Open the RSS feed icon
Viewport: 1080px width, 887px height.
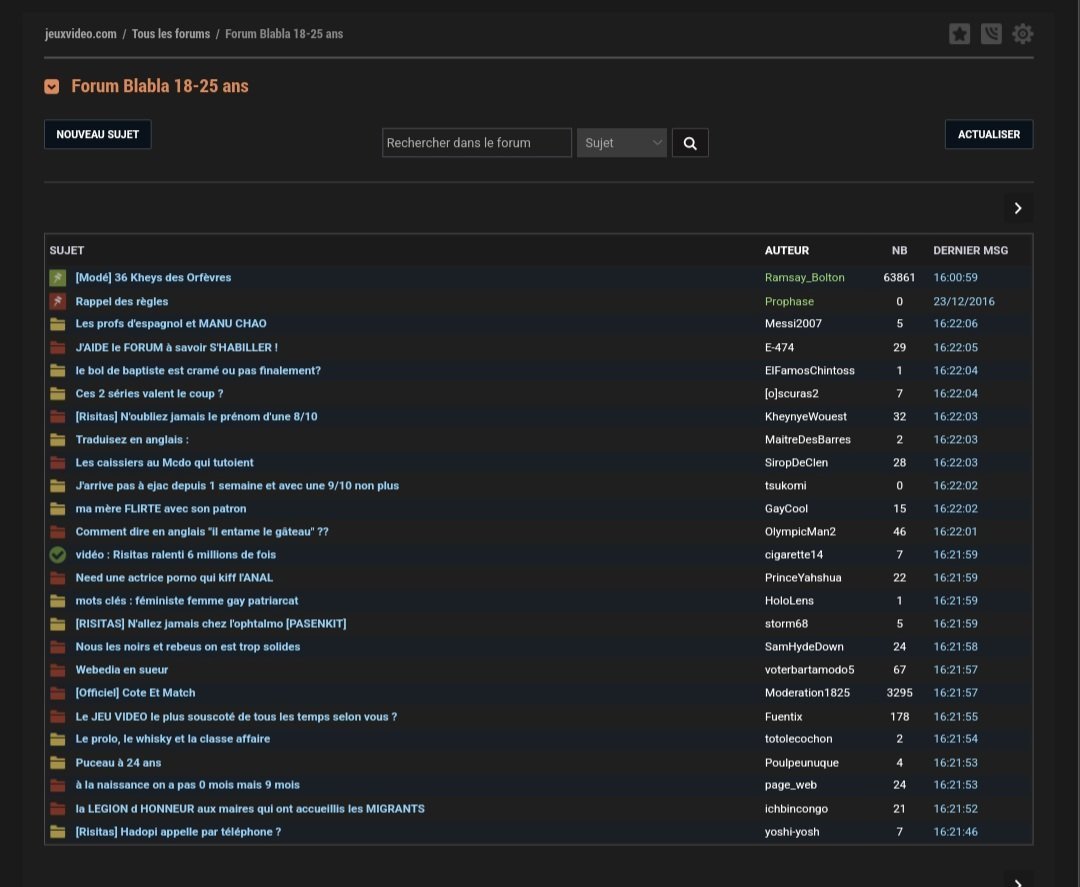point(990,34)
